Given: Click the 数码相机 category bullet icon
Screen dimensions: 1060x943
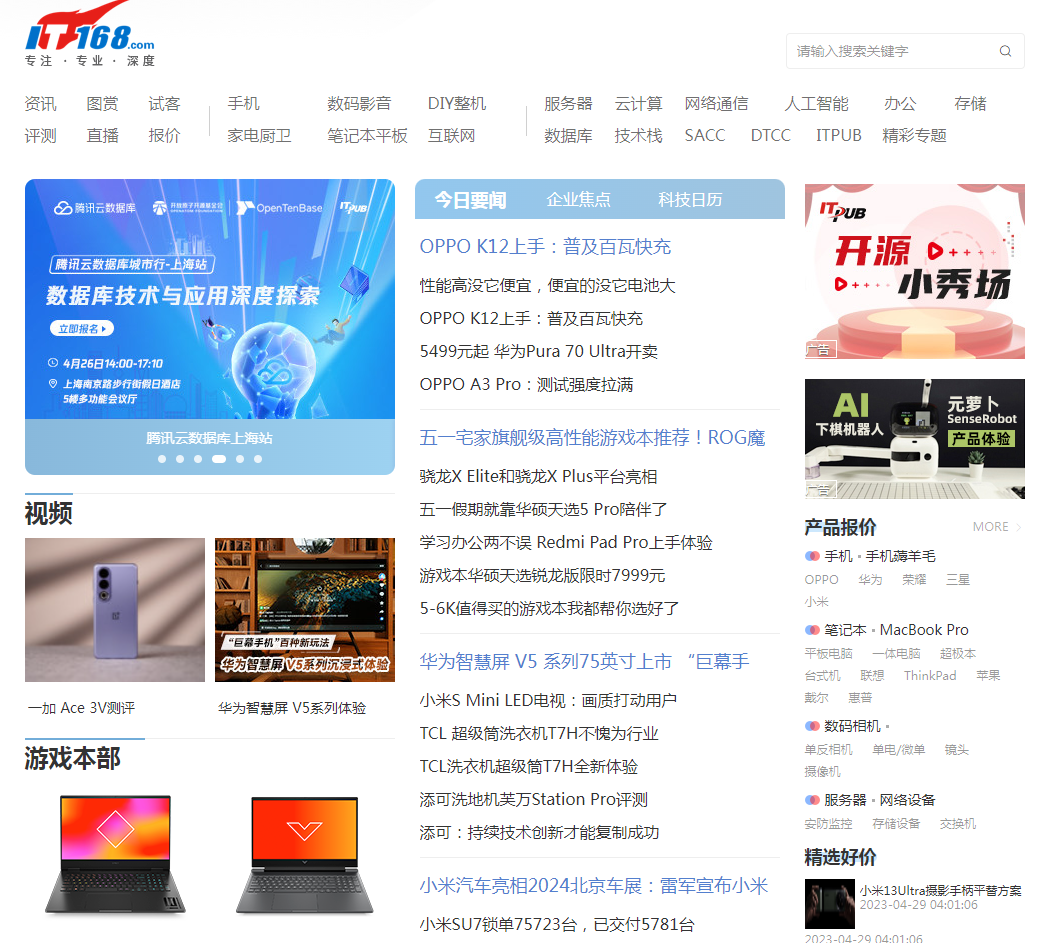Looking at the screenshot, I should [812, 726].
